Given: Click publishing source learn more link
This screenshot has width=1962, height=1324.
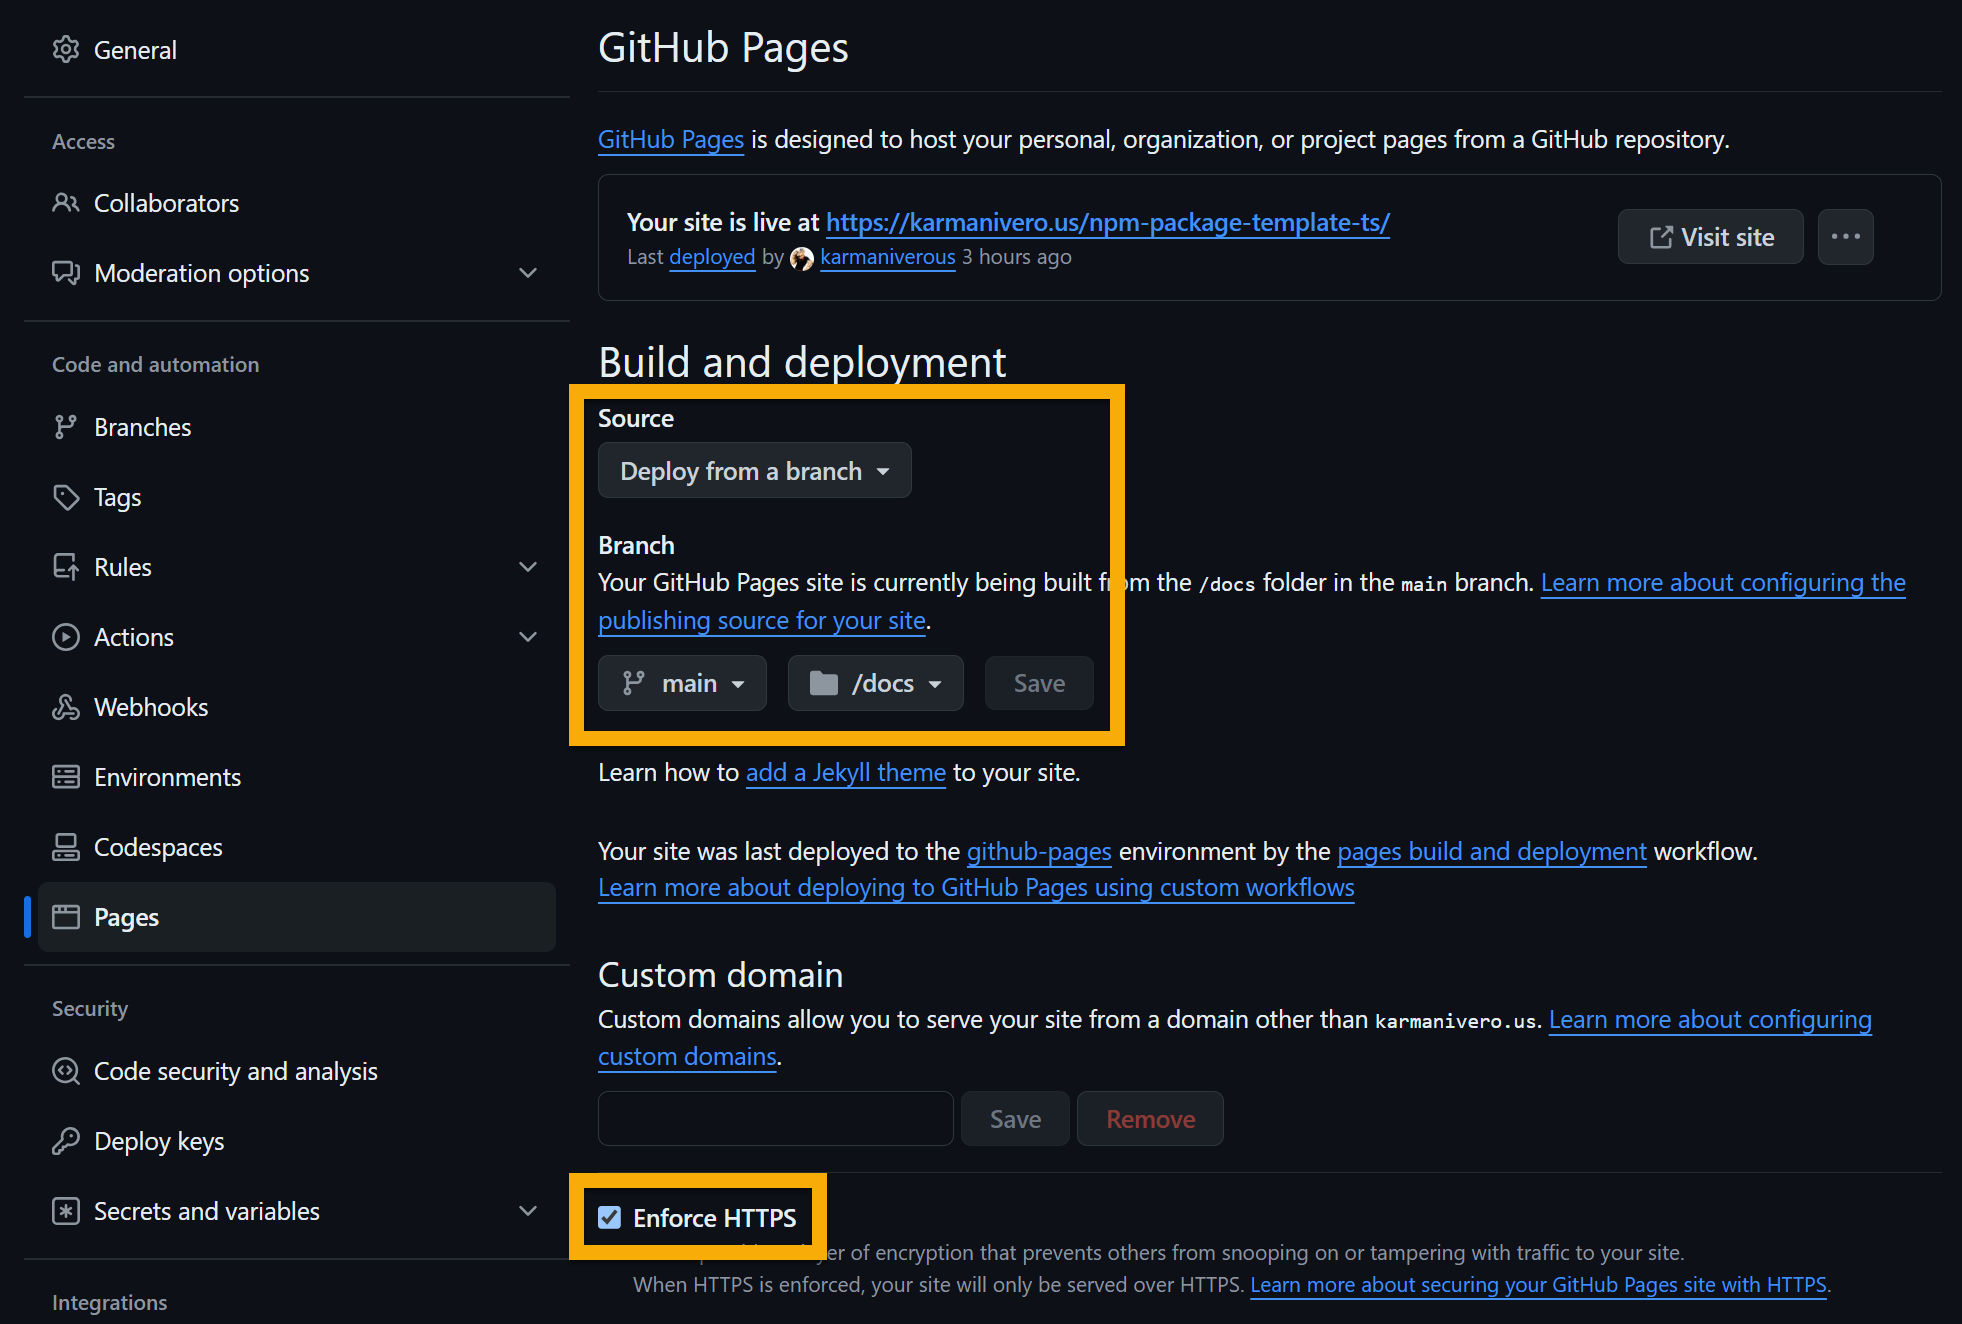Looking at the screenshot, I should (x=1723, y=582).
